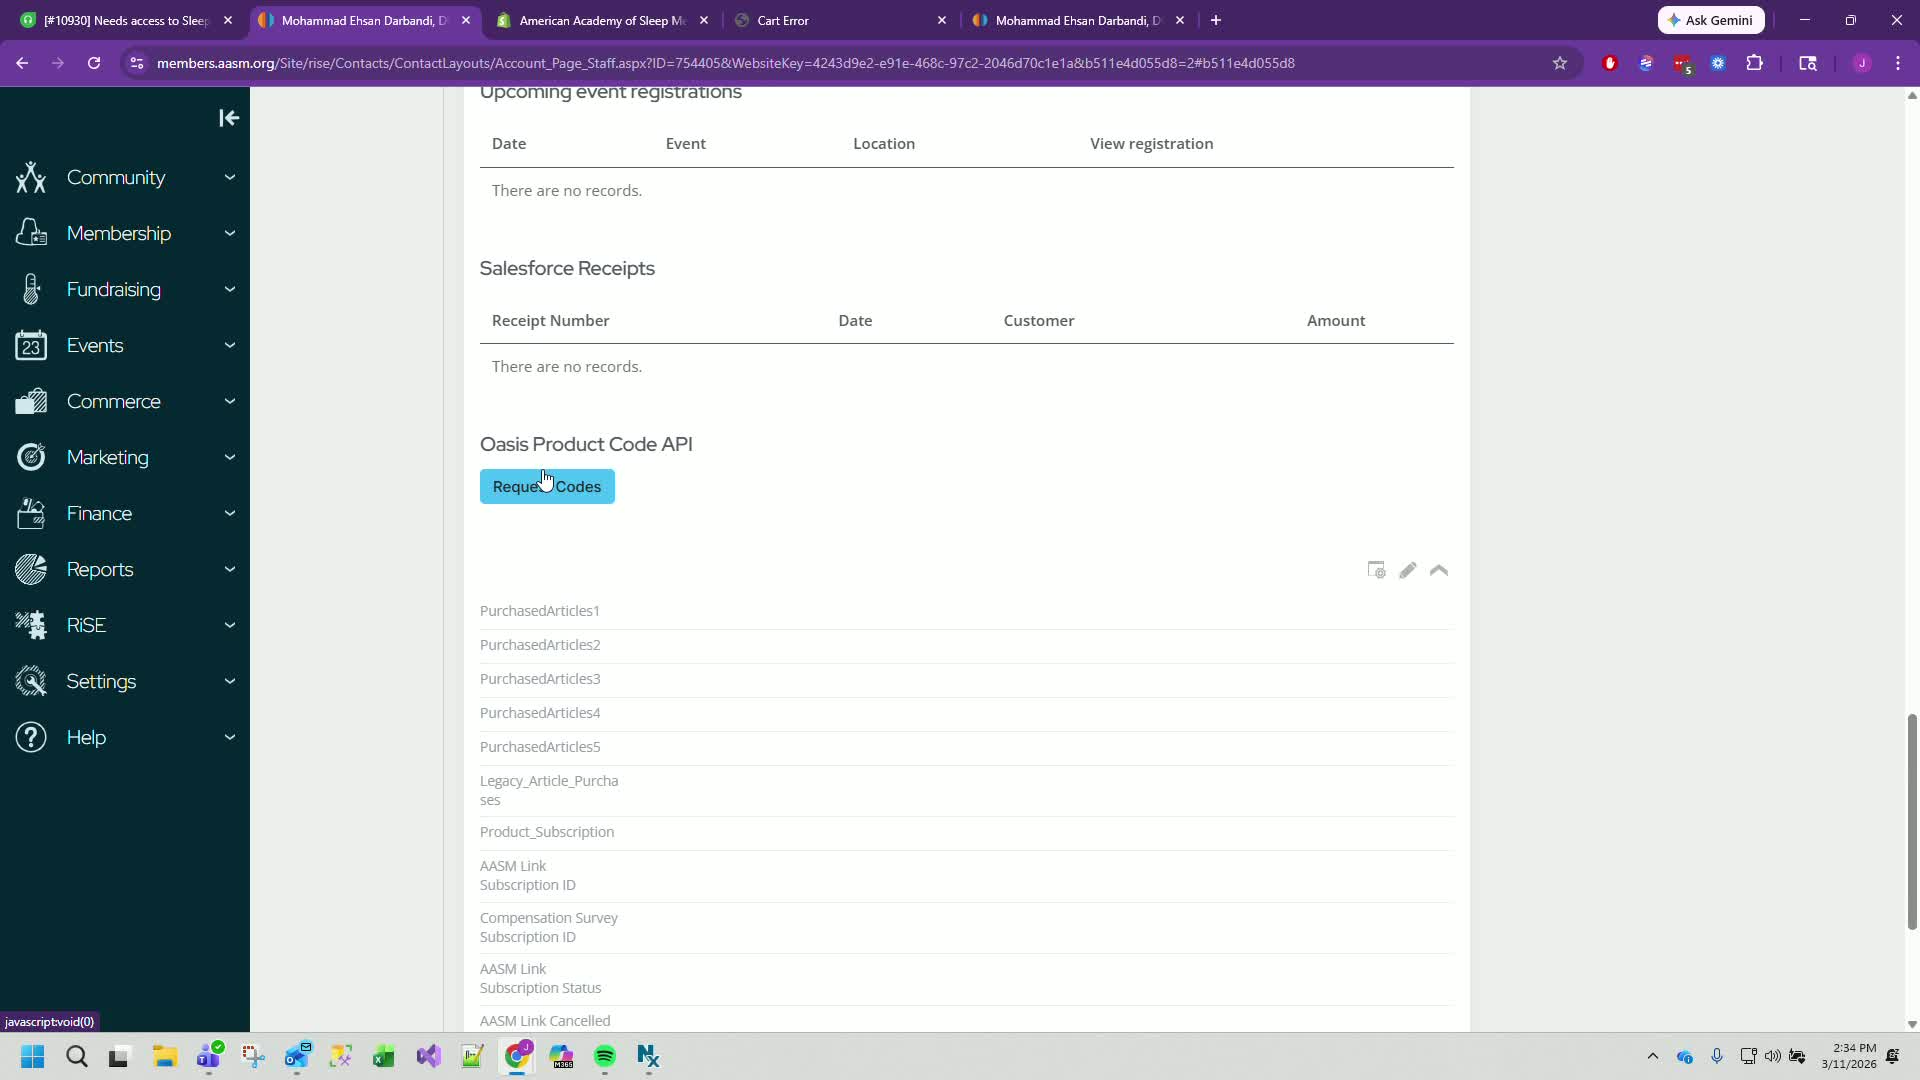Click the page vertical scrollbar thumb

1912,820
